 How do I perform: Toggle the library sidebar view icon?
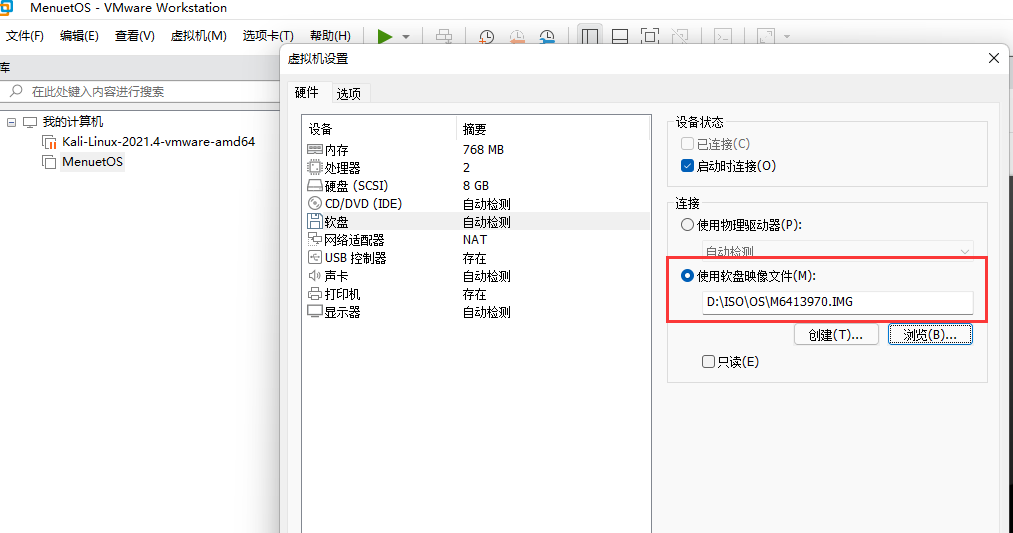[590, 36]
